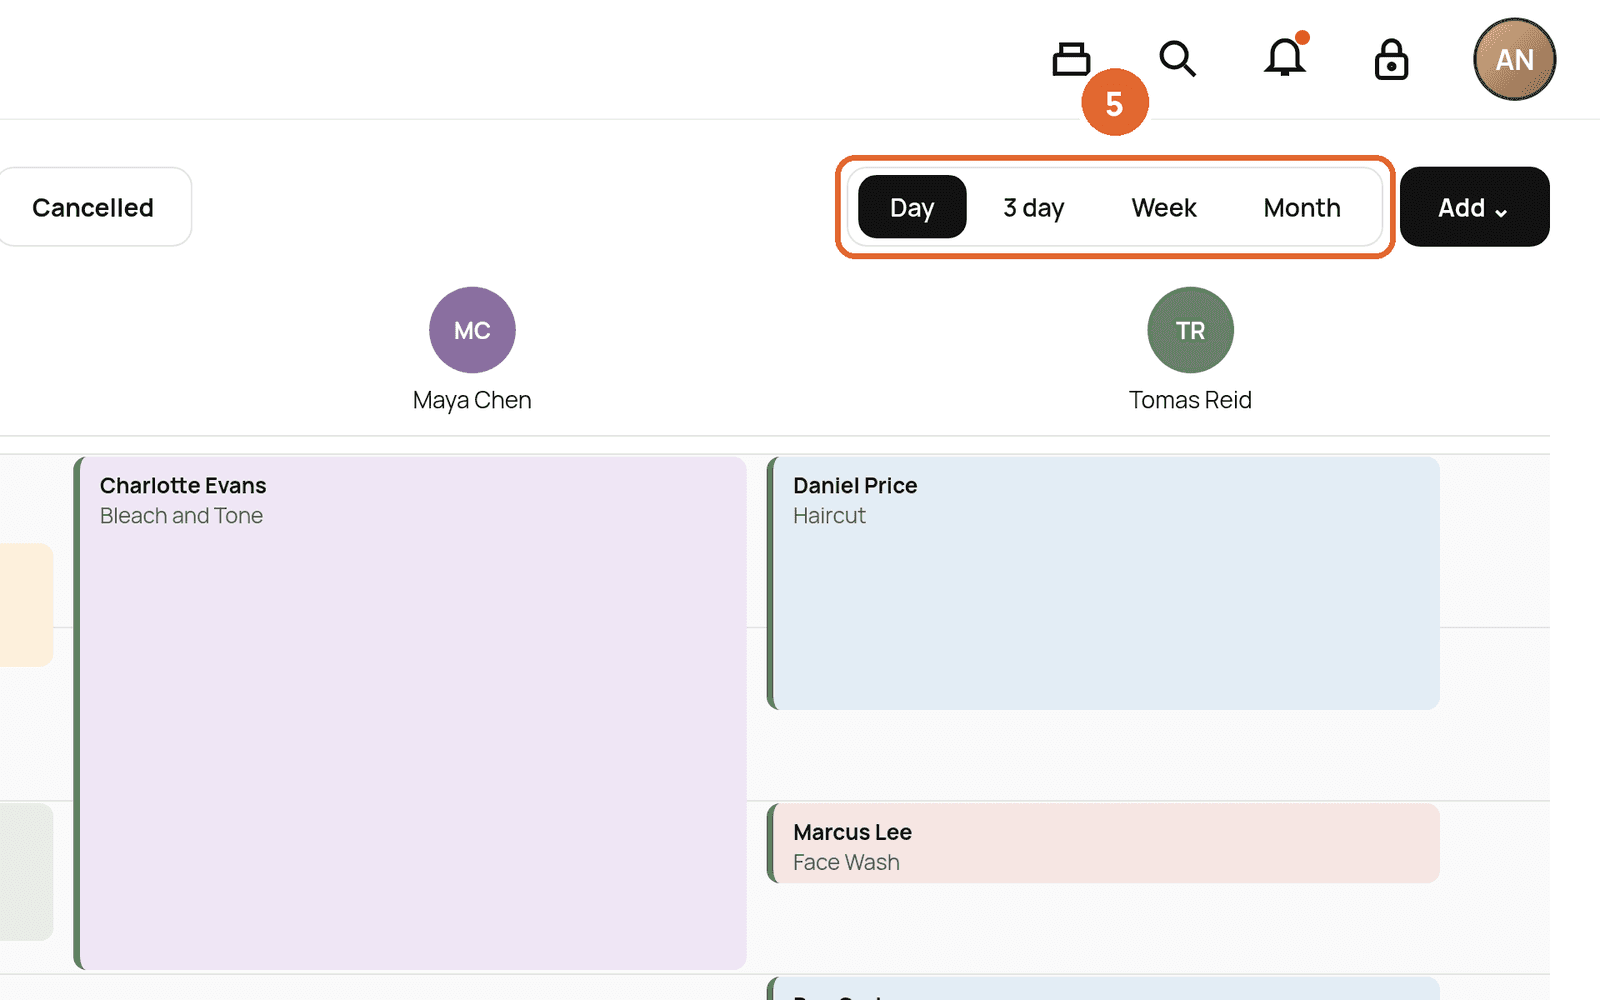The image size is (1600, 1000).
Task: Switch to the 3 day view
Action: [1034, 207]
